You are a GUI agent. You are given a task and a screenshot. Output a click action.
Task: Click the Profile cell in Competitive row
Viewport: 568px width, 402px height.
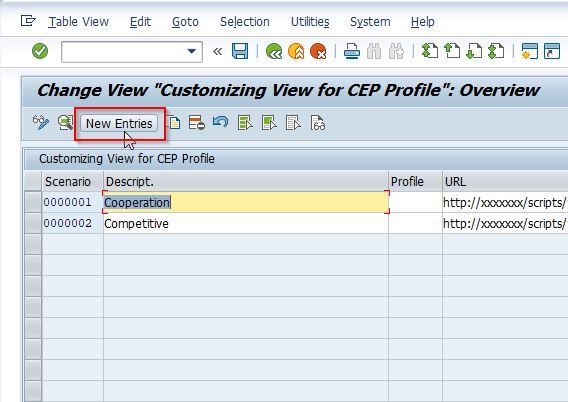[x=415, y=223]
